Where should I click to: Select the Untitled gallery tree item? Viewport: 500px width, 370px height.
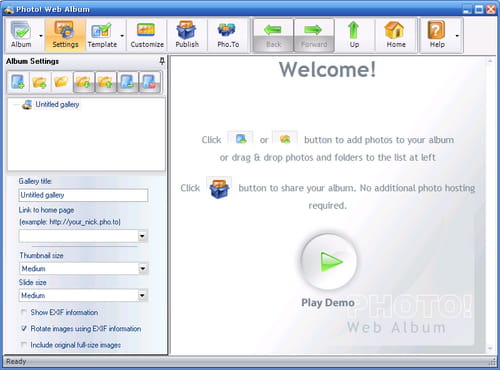point(57,104)
